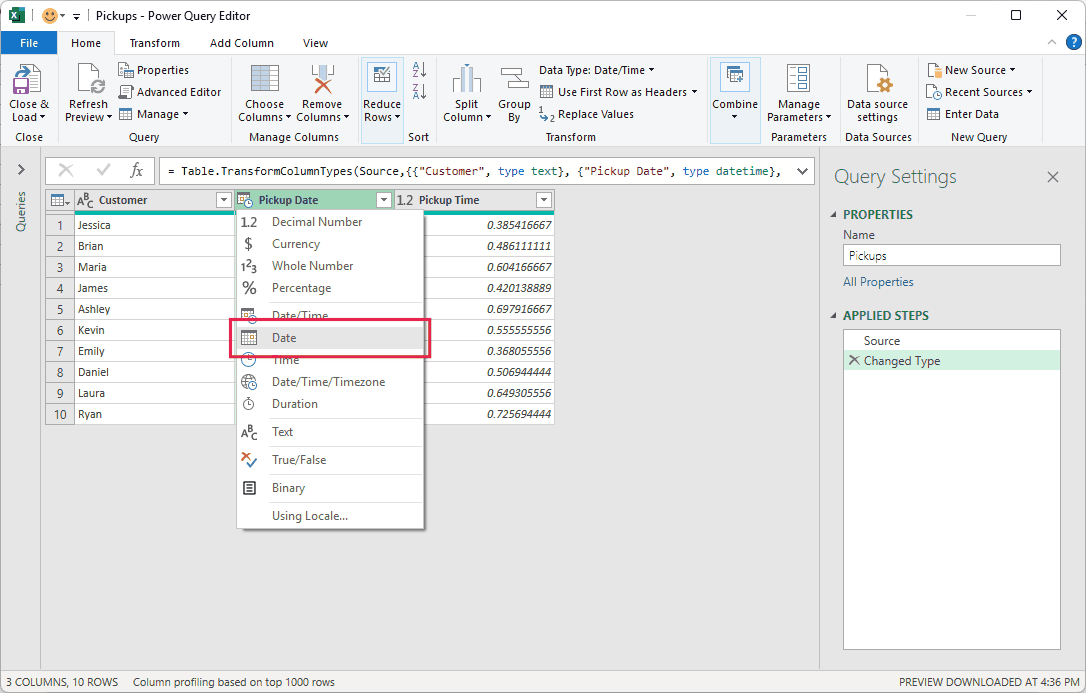Click the All Properties link
The height and width of the screenshot is (693, 1086).
[878, 282]
